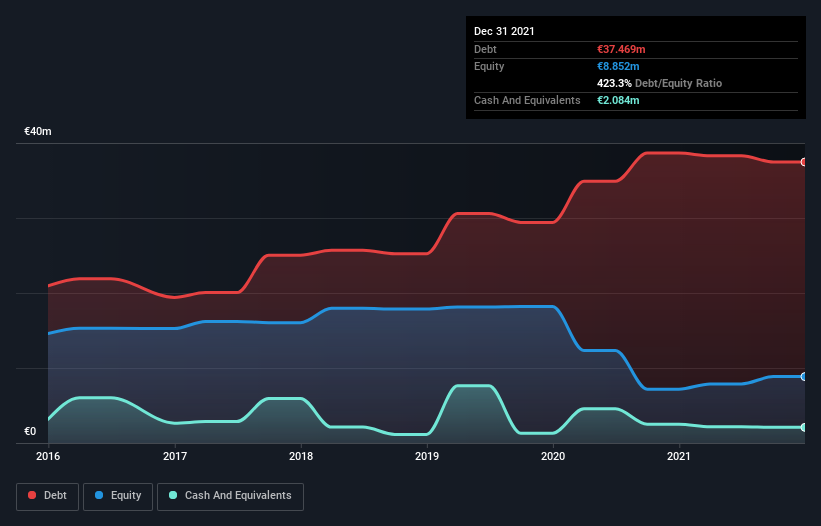Click the Equity label in tooltip
Viewport: 821px width, 526px height.
489,66
